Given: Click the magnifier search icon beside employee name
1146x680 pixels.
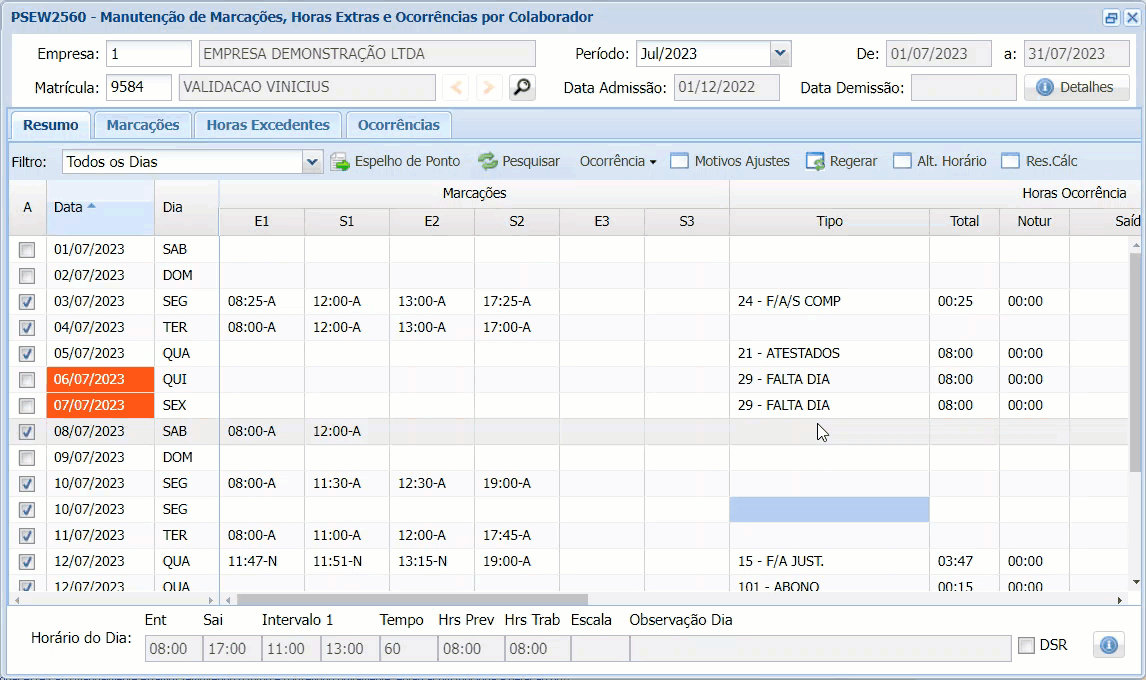Looking at the screenshot, I should 521,88.
